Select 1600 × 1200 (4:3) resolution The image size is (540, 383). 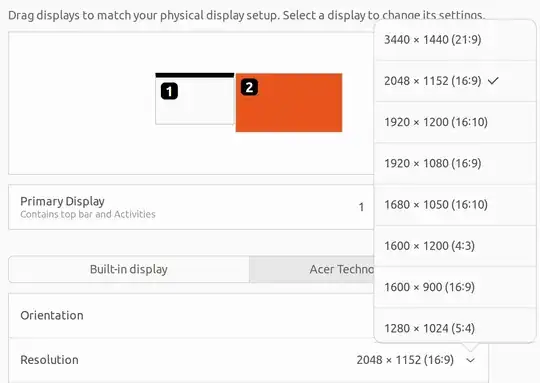[x=455, y=246]
